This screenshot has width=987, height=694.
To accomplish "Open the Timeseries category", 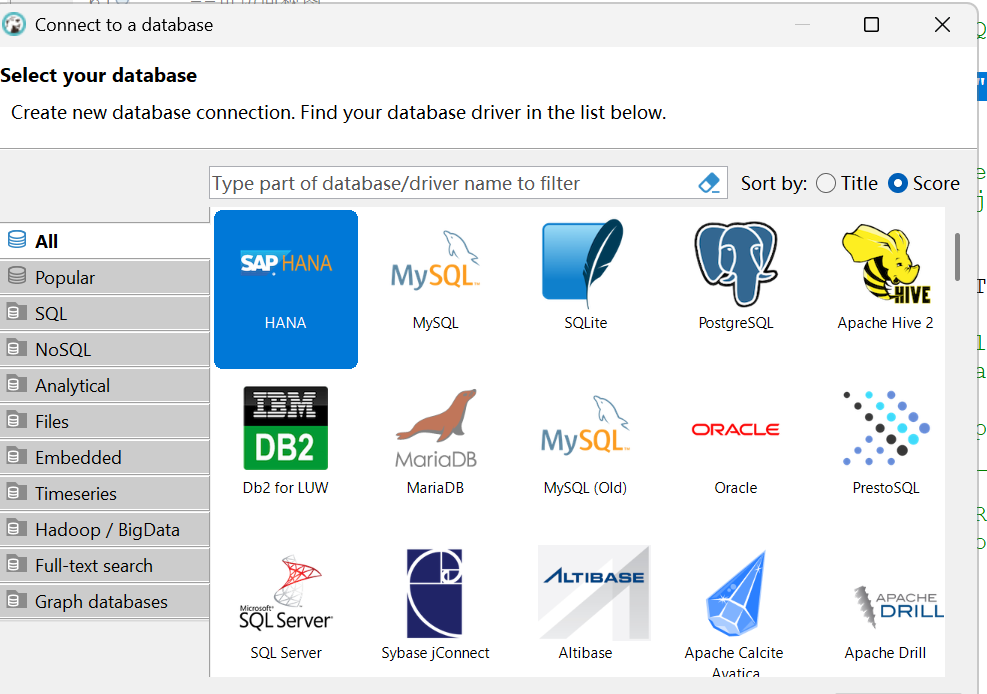I will (104, 493).
